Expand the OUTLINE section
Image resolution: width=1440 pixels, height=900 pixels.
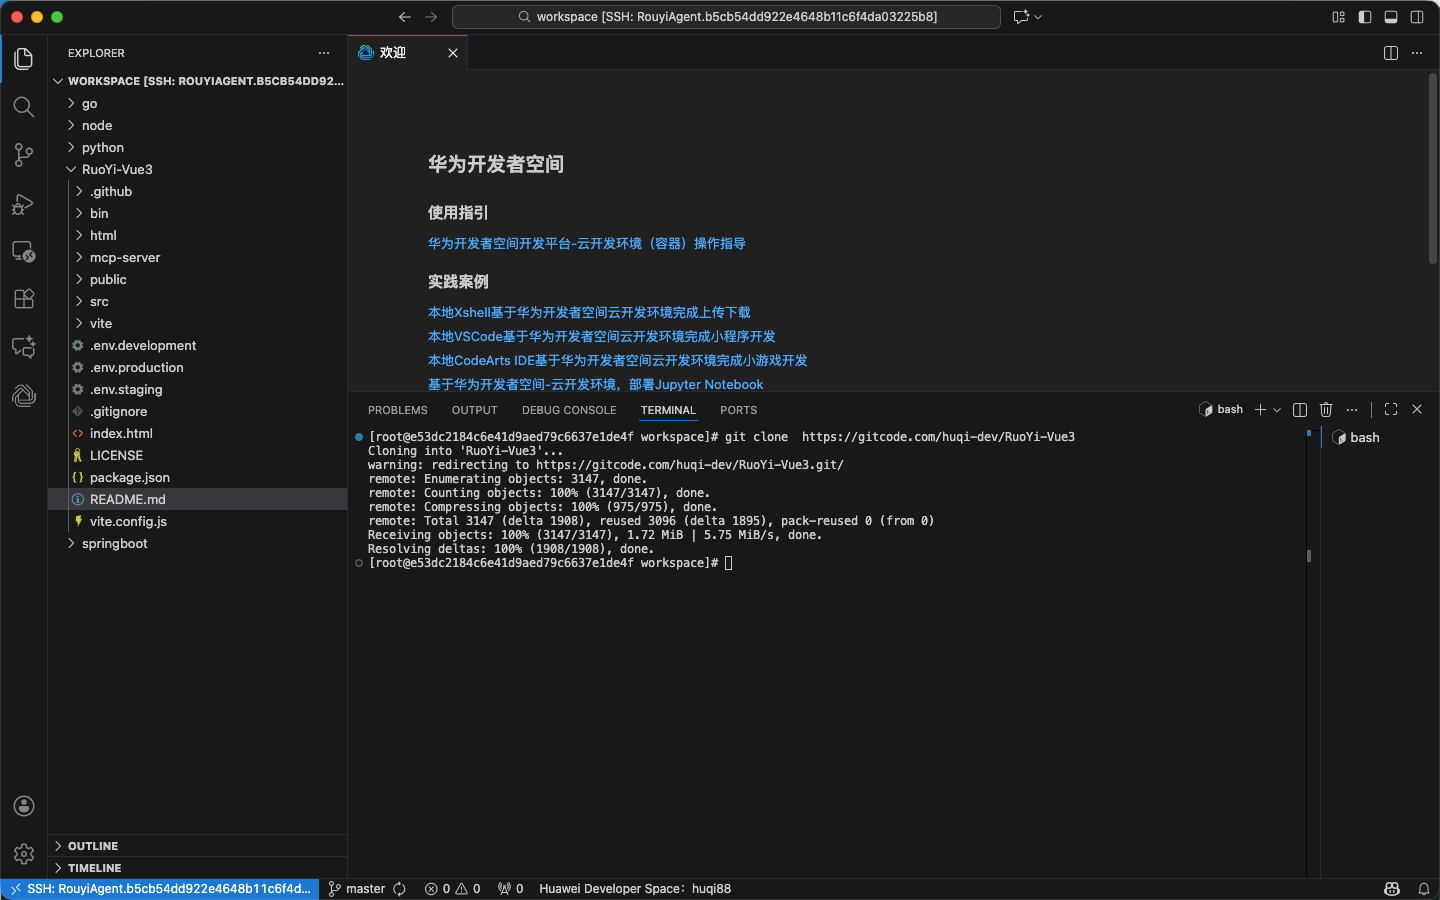197,846
